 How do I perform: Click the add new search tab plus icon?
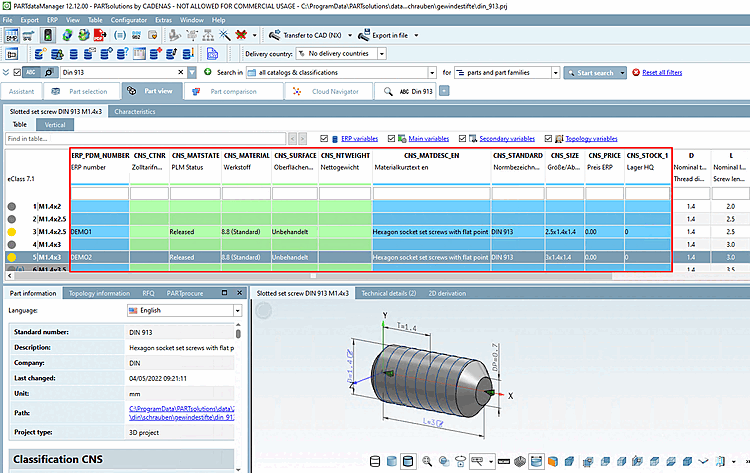tap(444, 91)
